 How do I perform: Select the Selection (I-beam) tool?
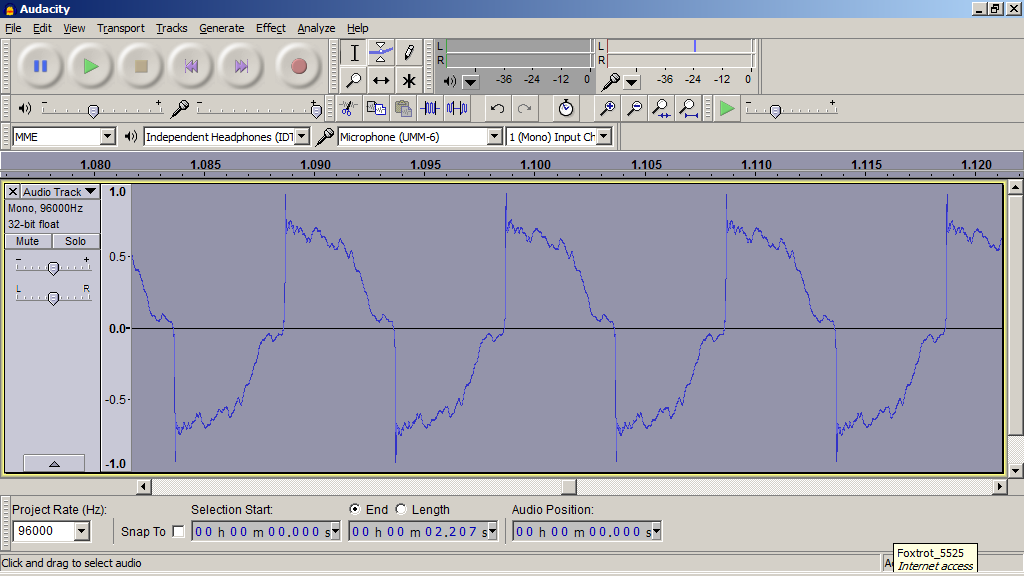point(354,52)
